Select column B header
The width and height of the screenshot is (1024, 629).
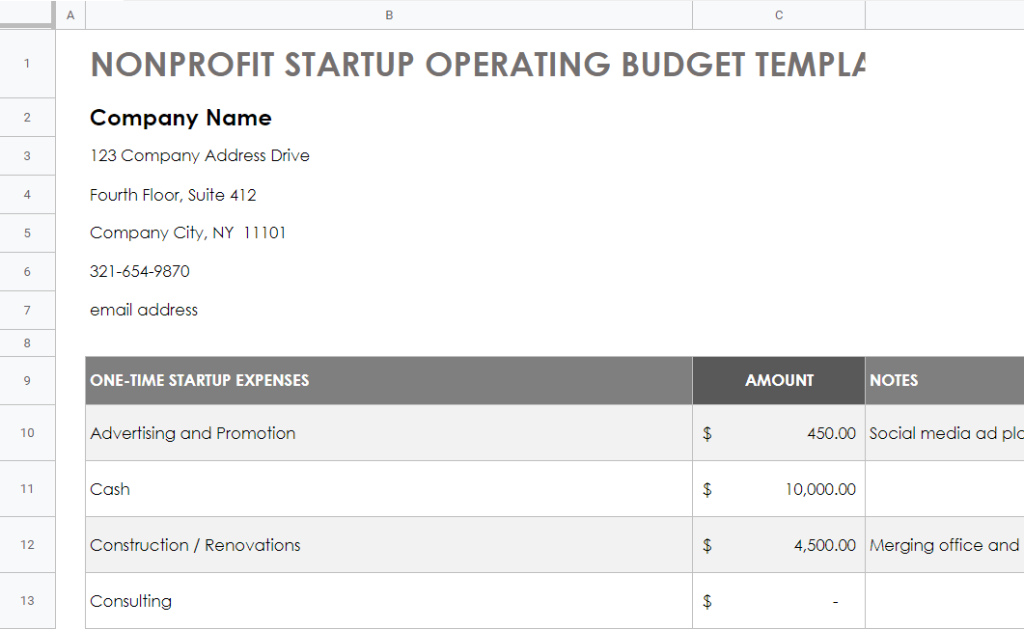tap(388, 15)
